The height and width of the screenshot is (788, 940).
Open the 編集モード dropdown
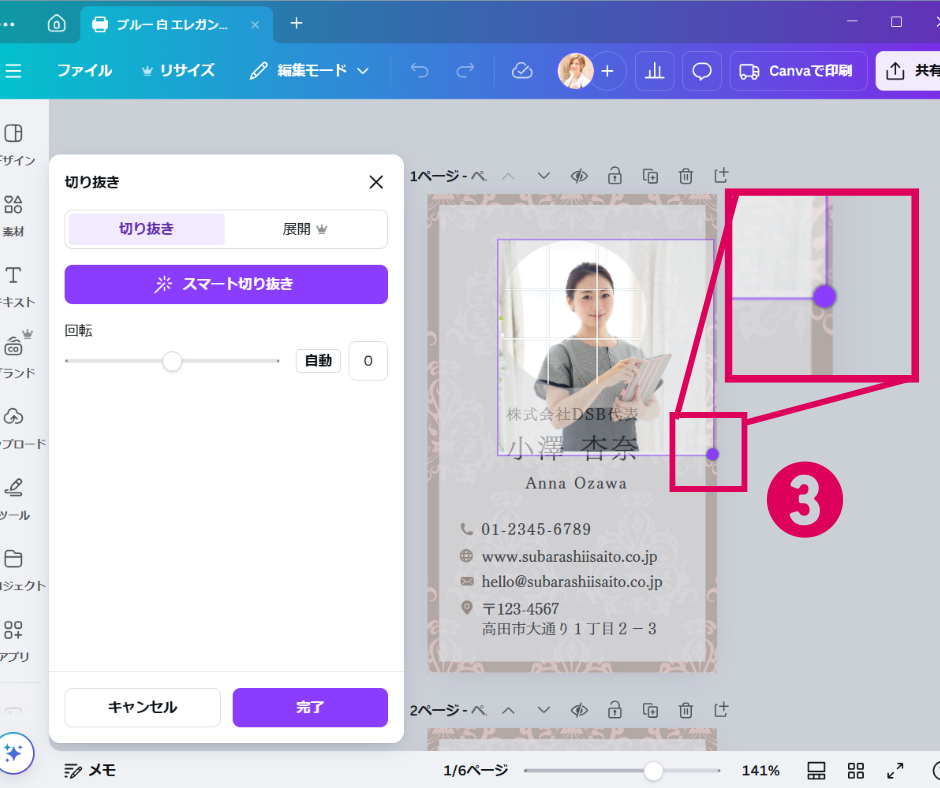(x=309, y=71)
